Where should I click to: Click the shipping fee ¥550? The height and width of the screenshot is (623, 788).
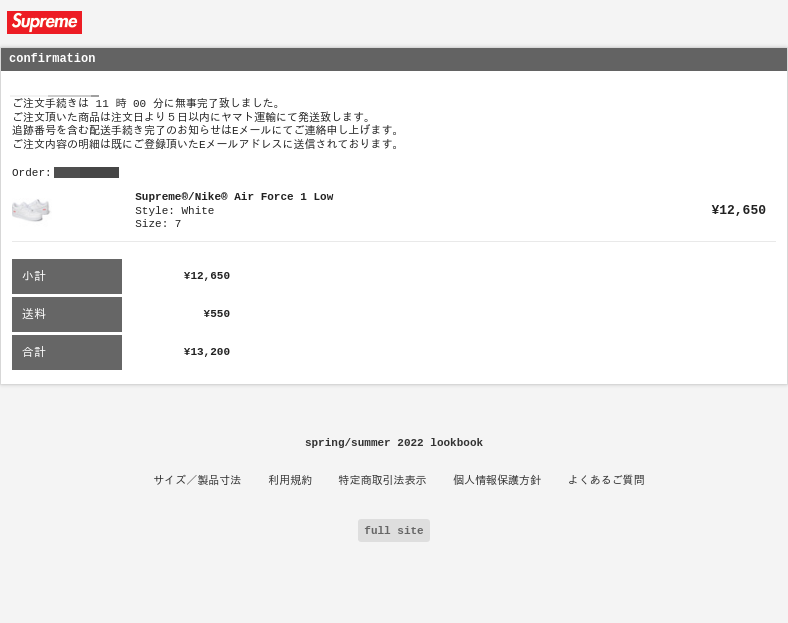[x=217, y=314]
